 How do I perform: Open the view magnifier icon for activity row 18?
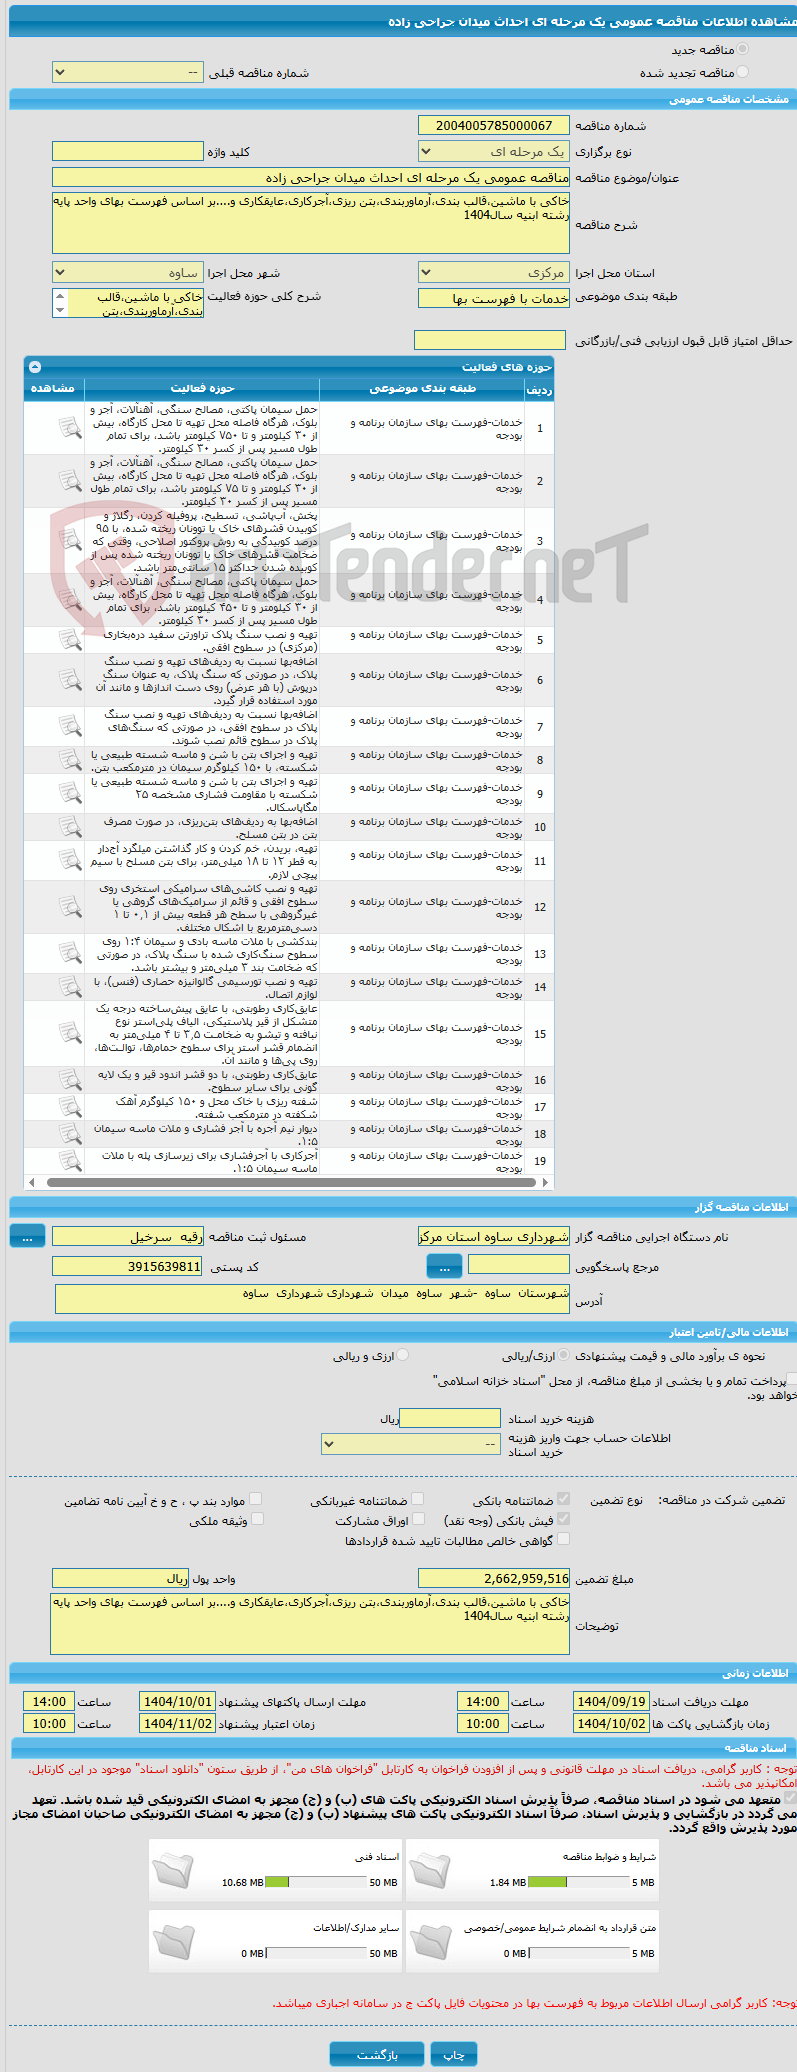70,1134
